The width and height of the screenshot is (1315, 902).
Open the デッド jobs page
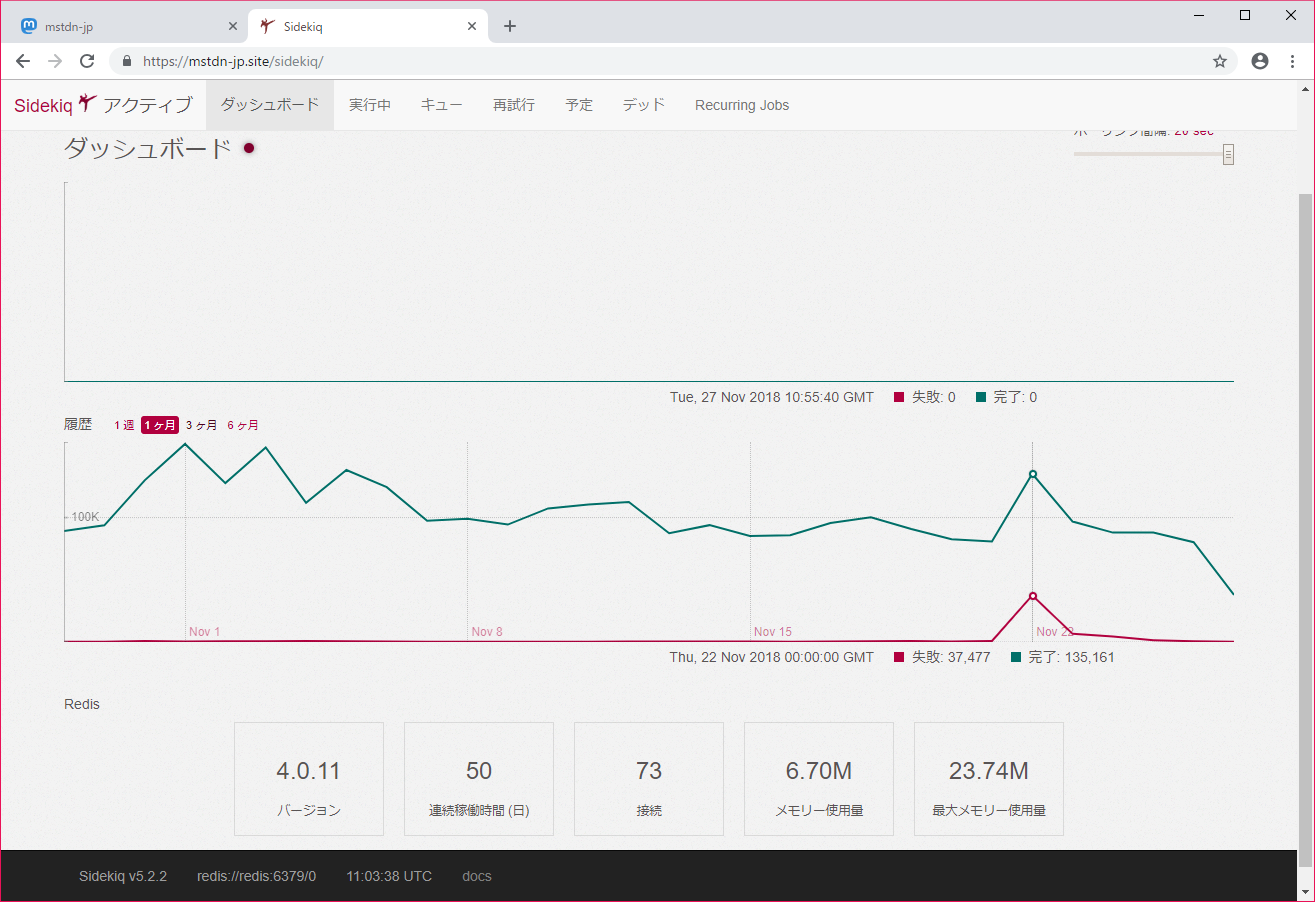[644, 105]
